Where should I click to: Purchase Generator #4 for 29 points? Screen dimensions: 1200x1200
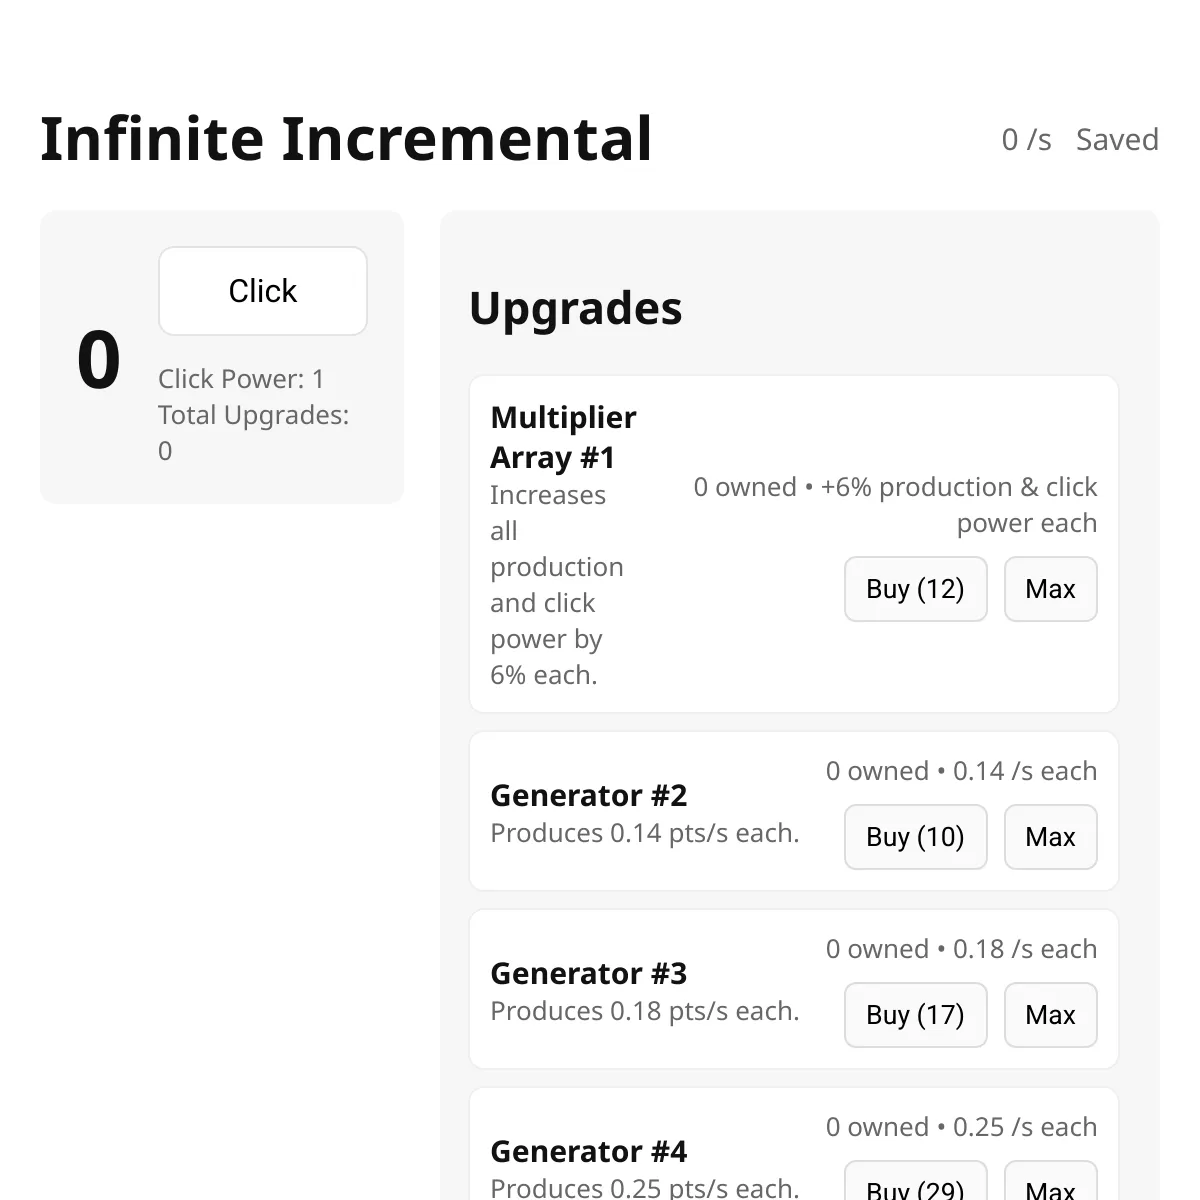915,1190
